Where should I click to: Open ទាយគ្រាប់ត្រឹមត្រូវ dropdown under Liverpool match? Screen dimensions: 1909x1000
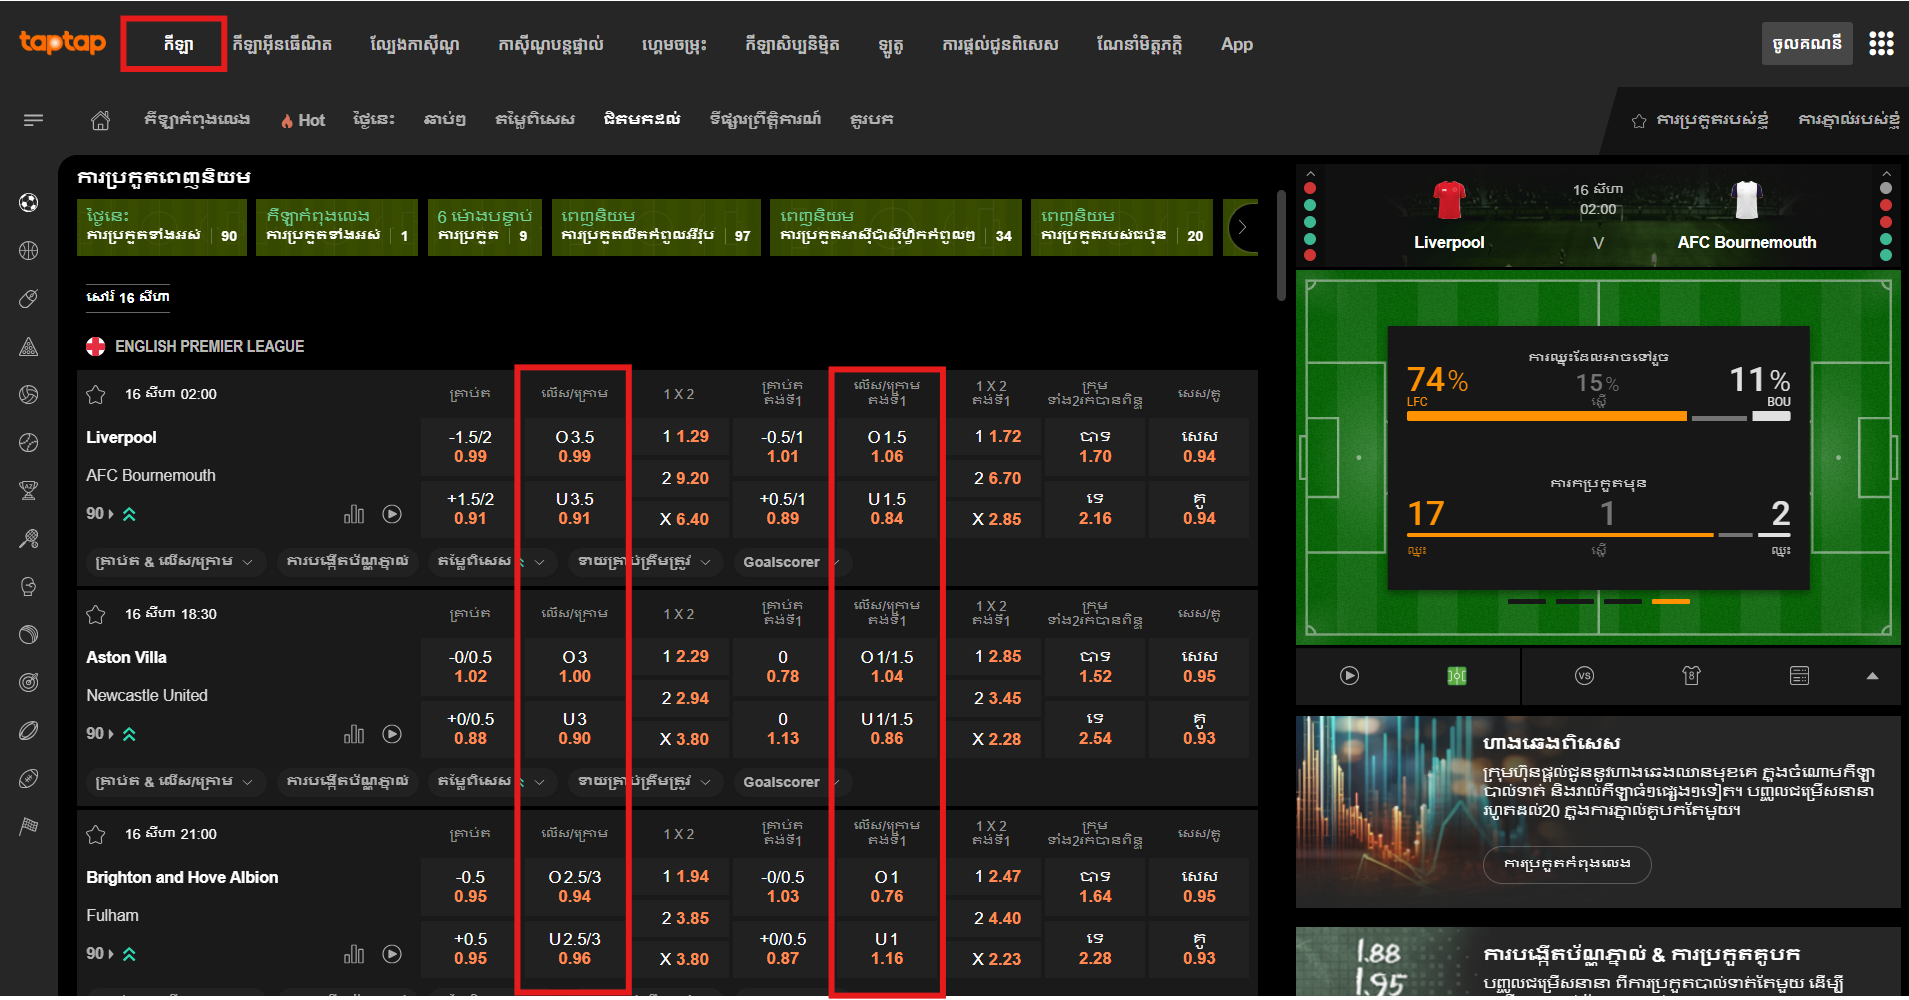(644, 562)
